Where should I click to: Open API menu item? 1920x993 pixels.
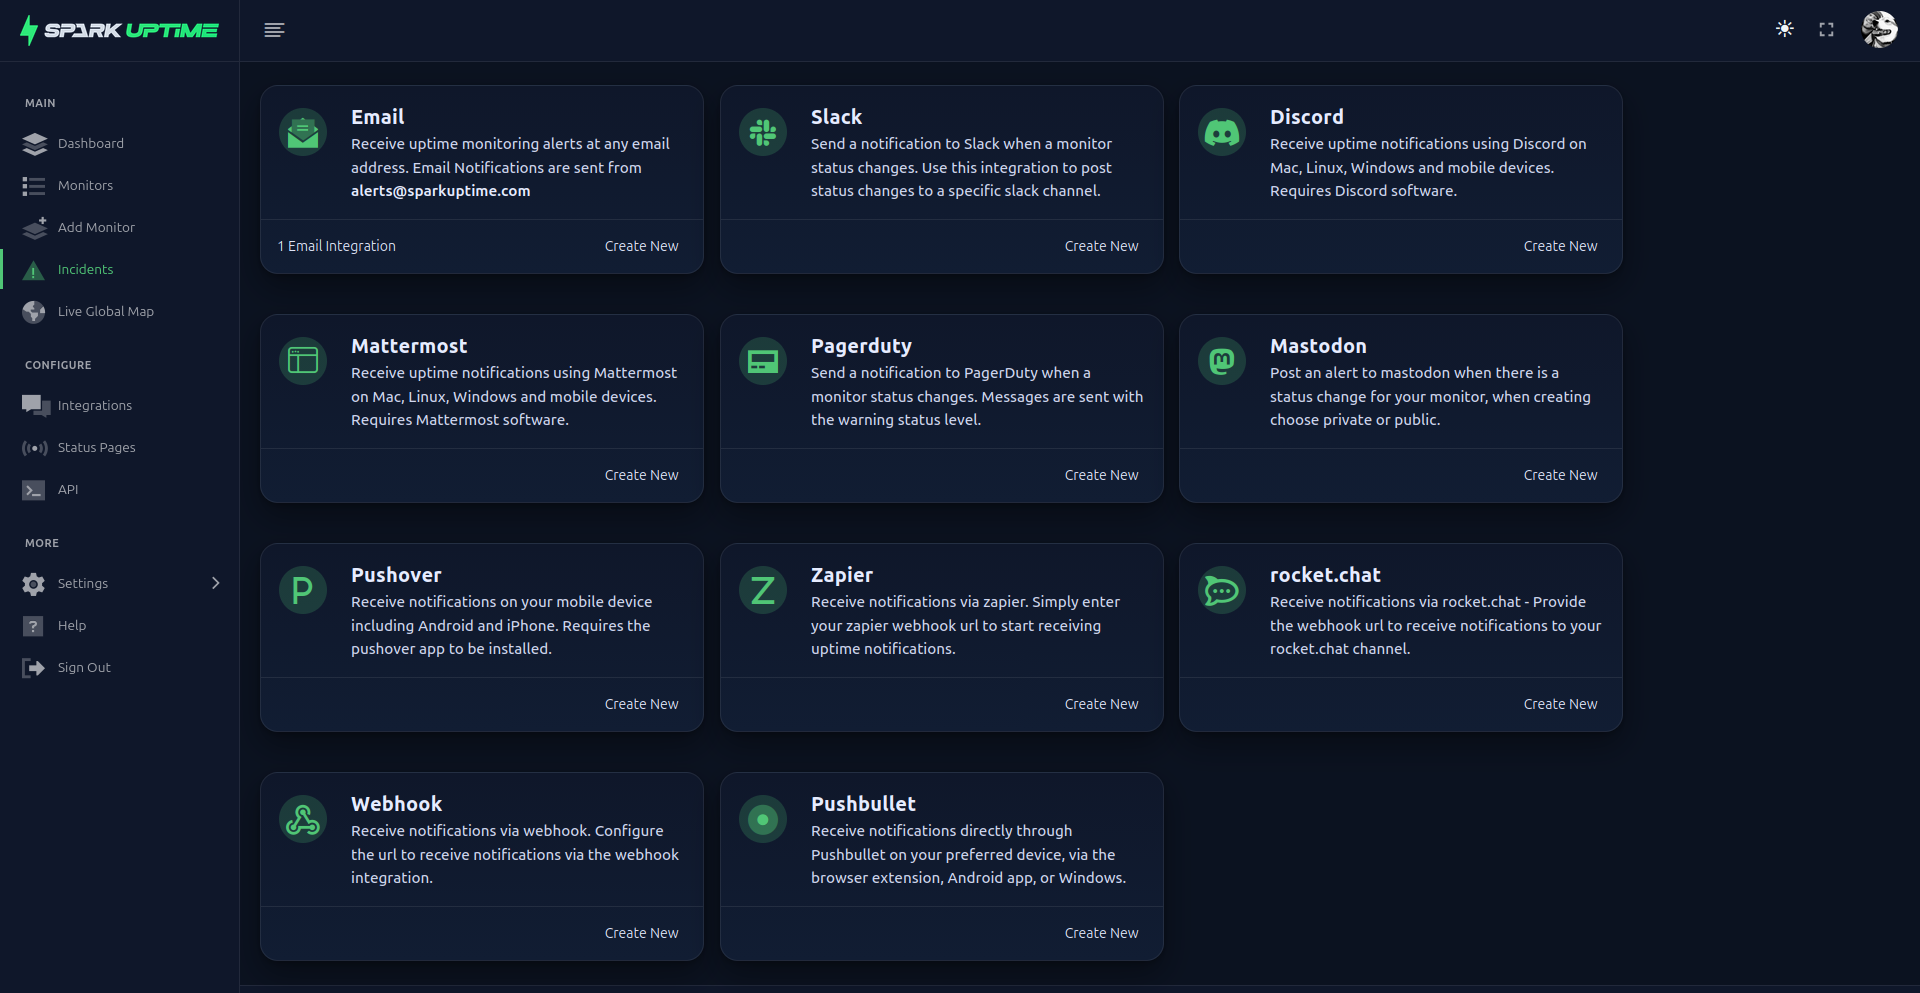point(68,490)
